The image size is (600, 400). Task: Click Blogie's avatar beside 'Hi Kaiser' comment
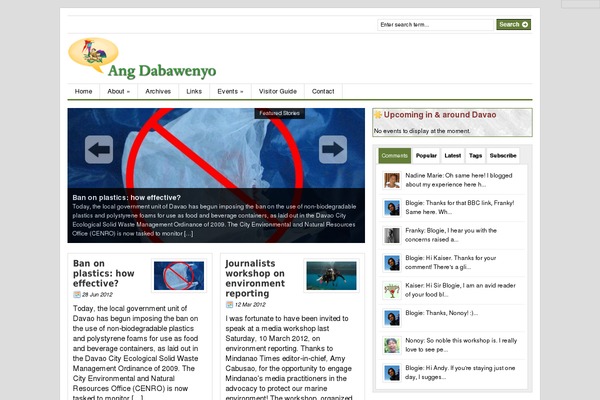point(392,263)
